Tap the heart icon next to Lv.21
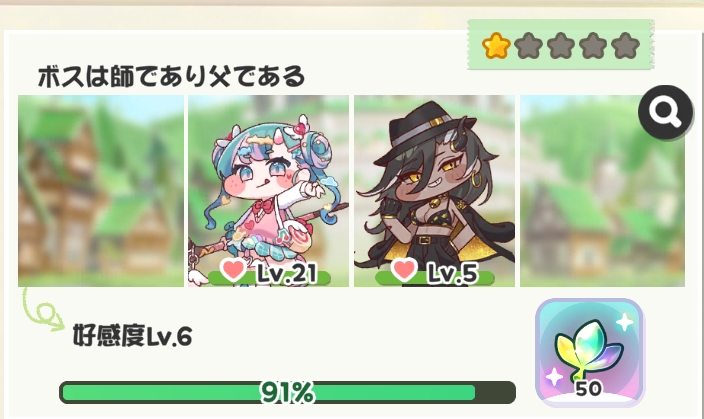704x419 pixels. pyautogui.click(x=233, y=270)
